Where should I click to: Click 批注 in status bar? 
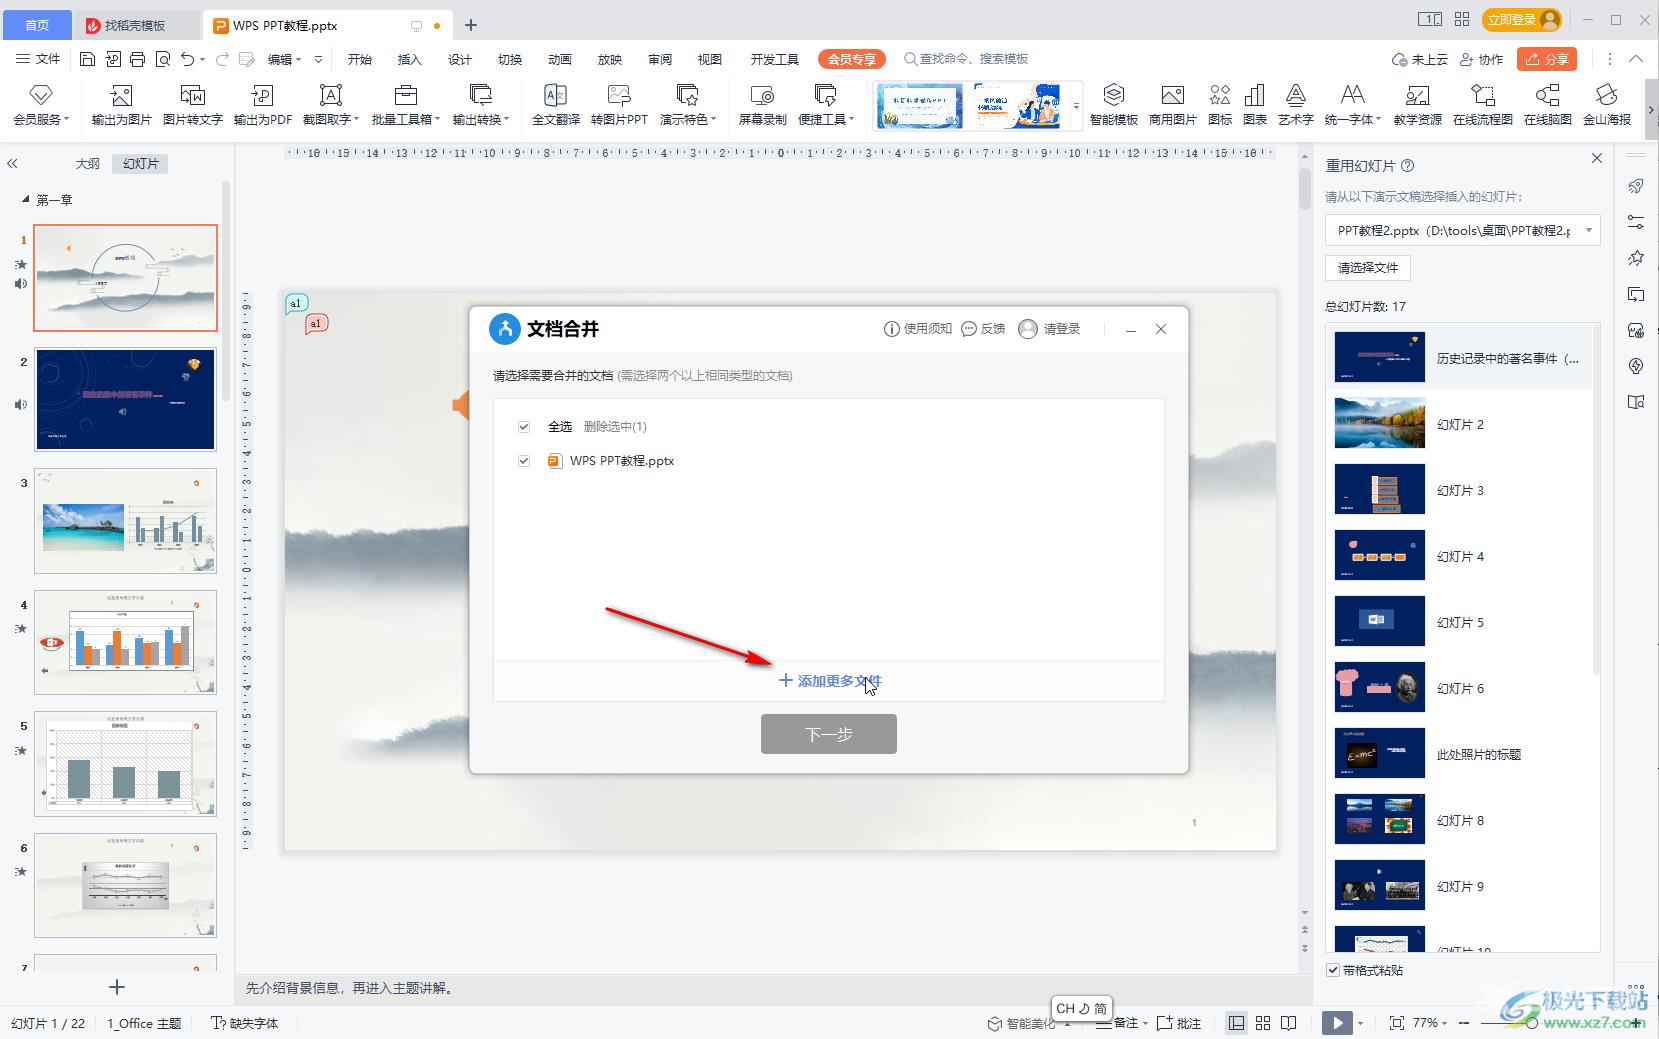[1179, 1023]
